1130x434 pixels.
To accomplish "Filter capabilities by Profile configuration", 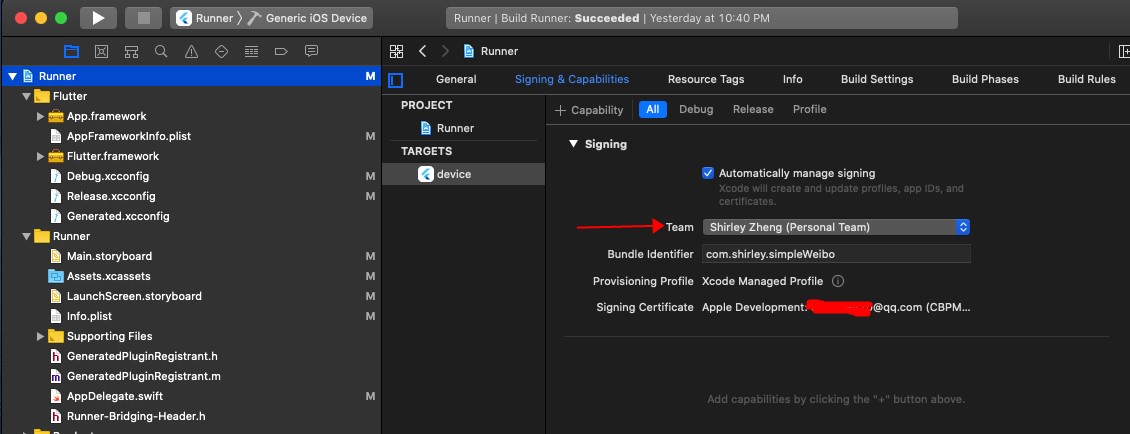I will (809, 110).
